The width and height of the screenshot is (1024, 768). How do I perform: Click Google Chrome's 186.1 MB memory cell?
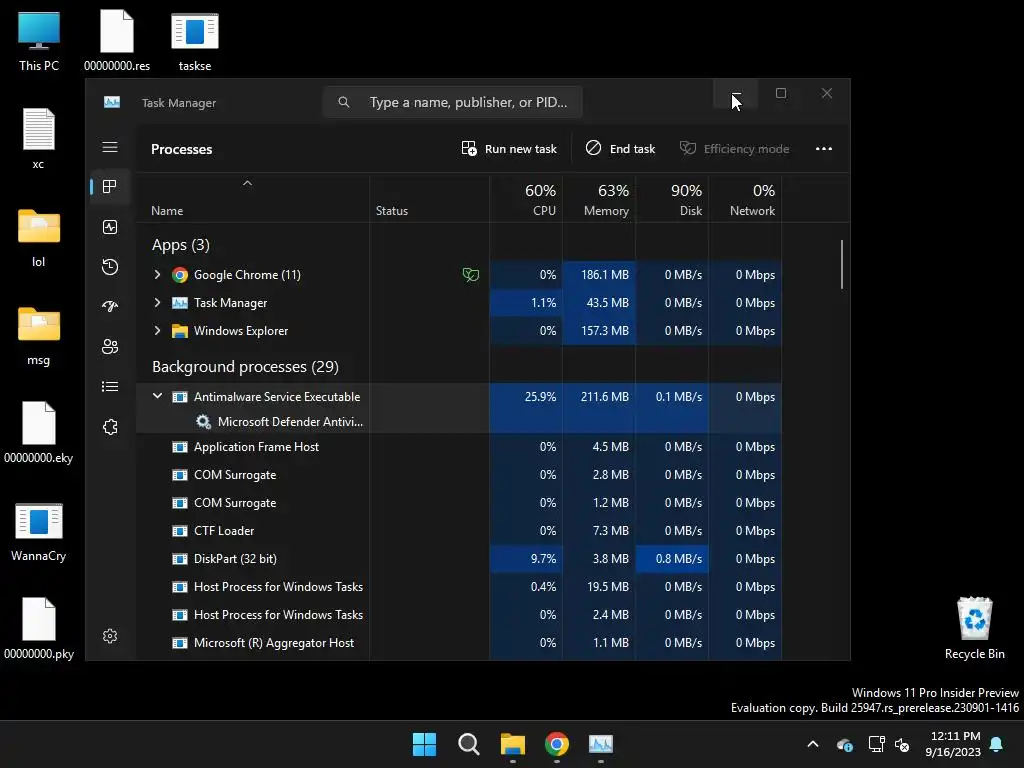(599, 275)
